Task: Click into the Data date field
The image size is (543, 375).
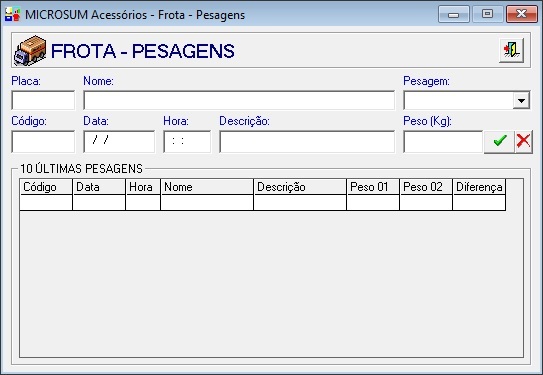Action: (x=119, y=141)
